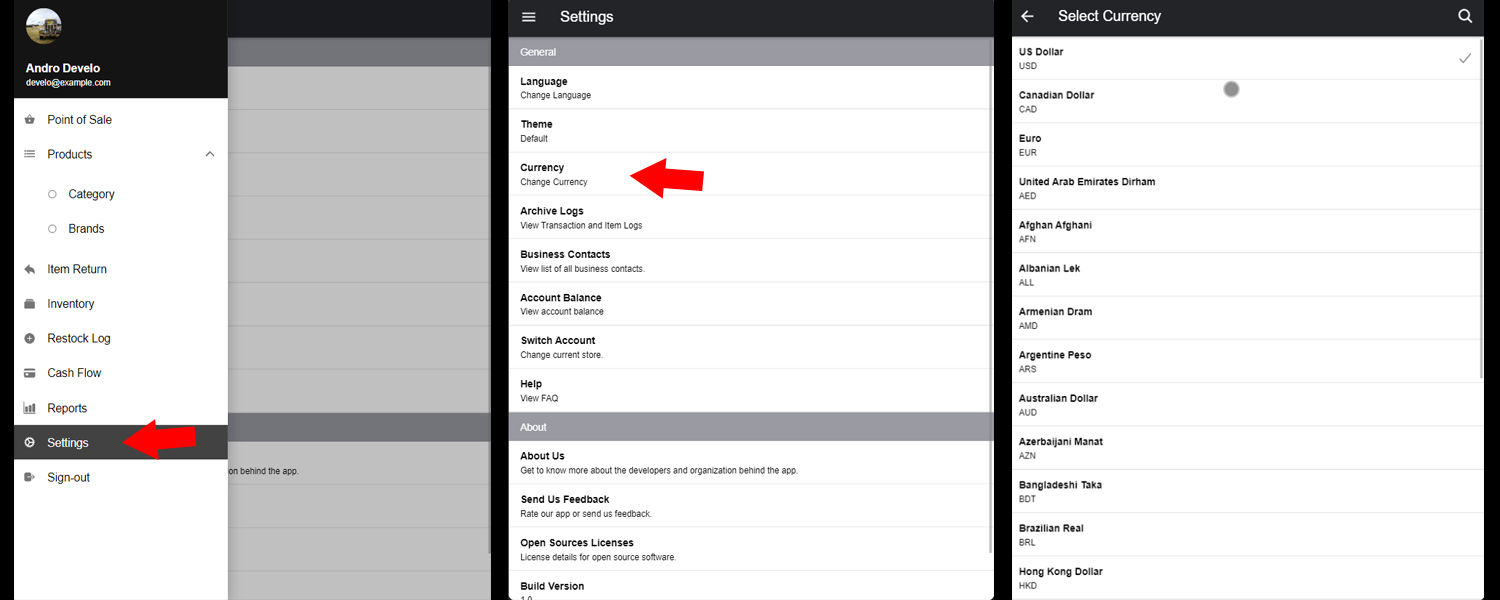Collapse the Products menu chevron
Viewport: 1500px width, 600px height.
(x=210, y=154)
